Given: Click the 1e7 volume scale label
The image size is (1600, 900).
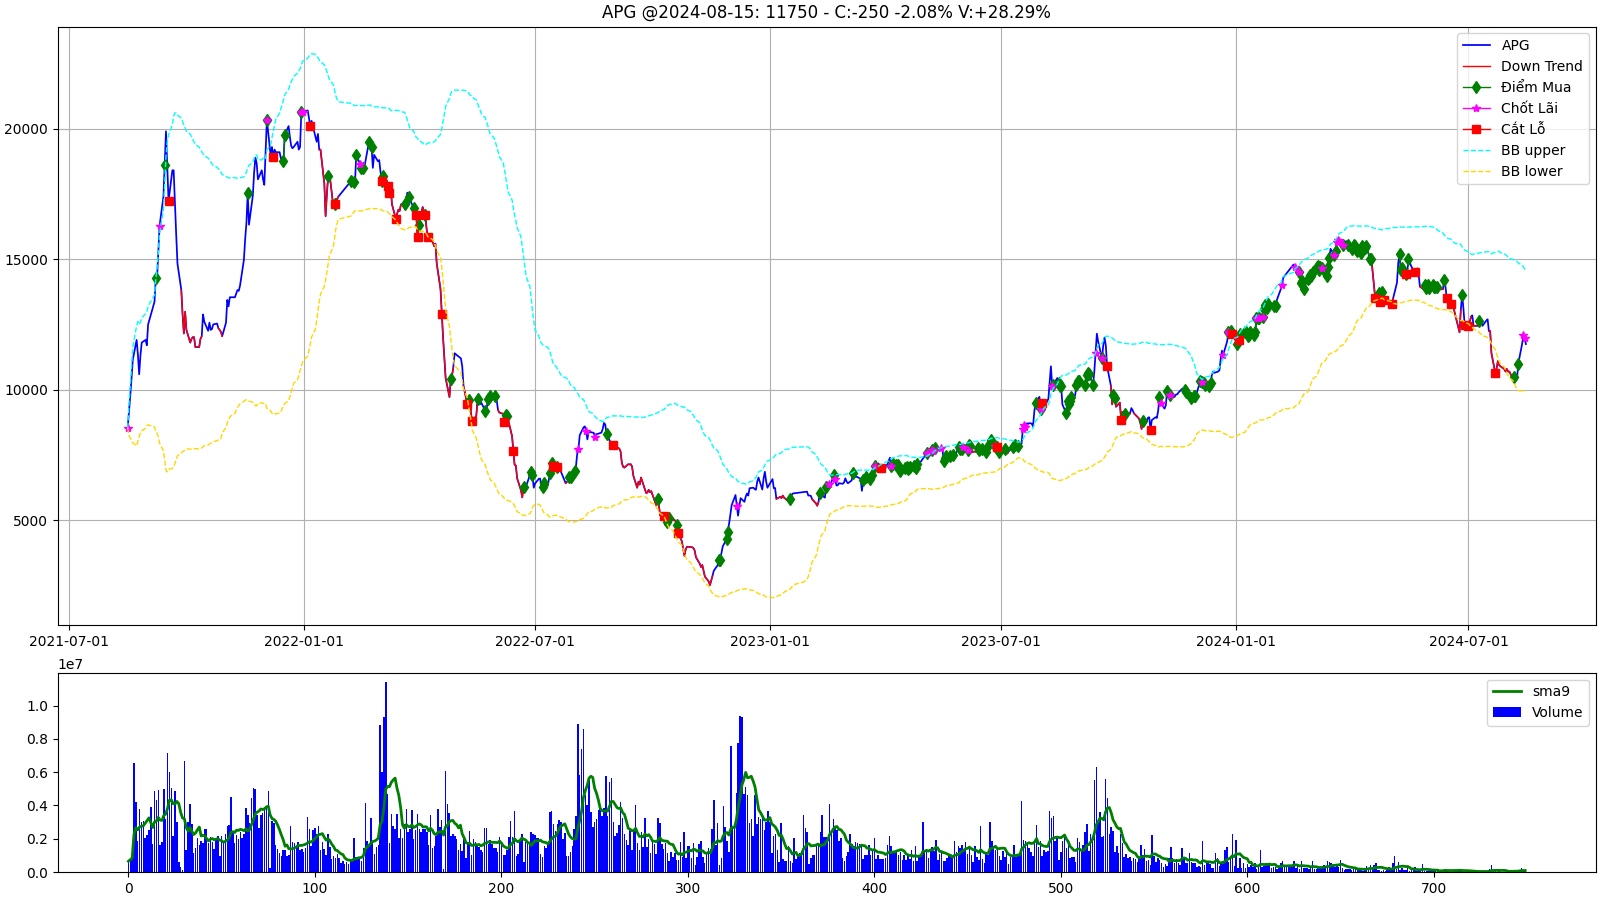Looking at the screenshot, I should tap(70, 664).
